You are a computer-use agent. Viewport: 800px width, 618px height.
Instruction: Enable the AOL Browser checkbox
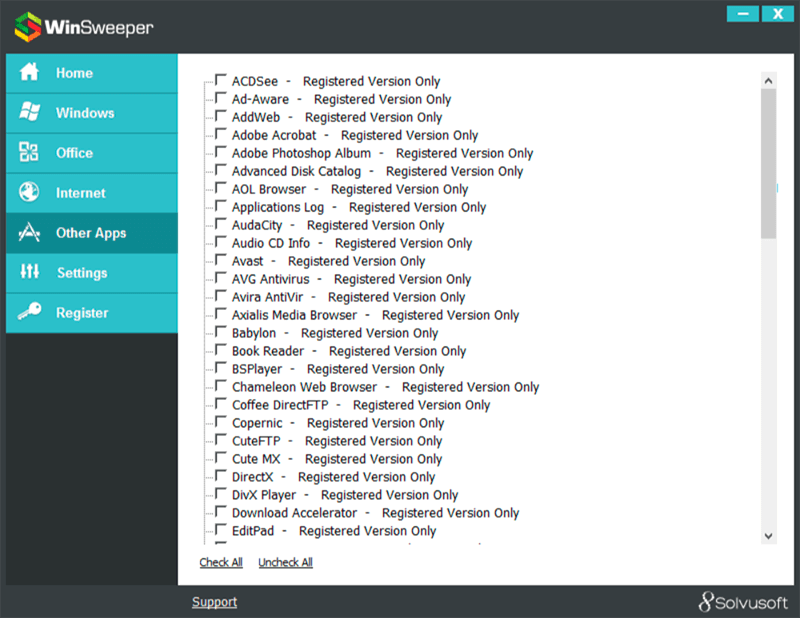point(220,188)
